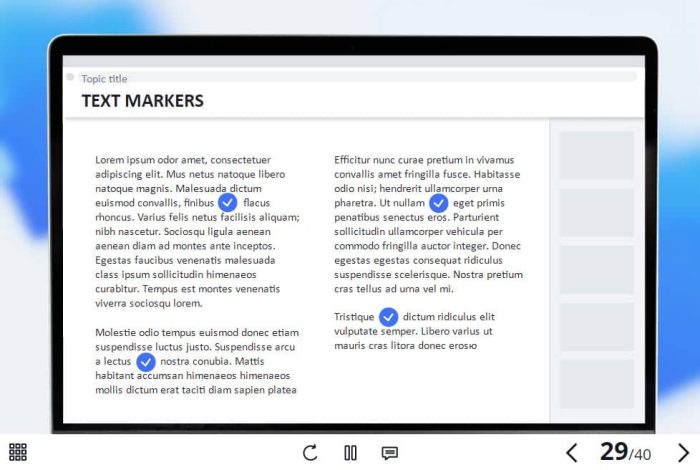The height and width of the screenshot is (470, 700).
Task: Go to the previous slide arrow
Action: [572, 453]
